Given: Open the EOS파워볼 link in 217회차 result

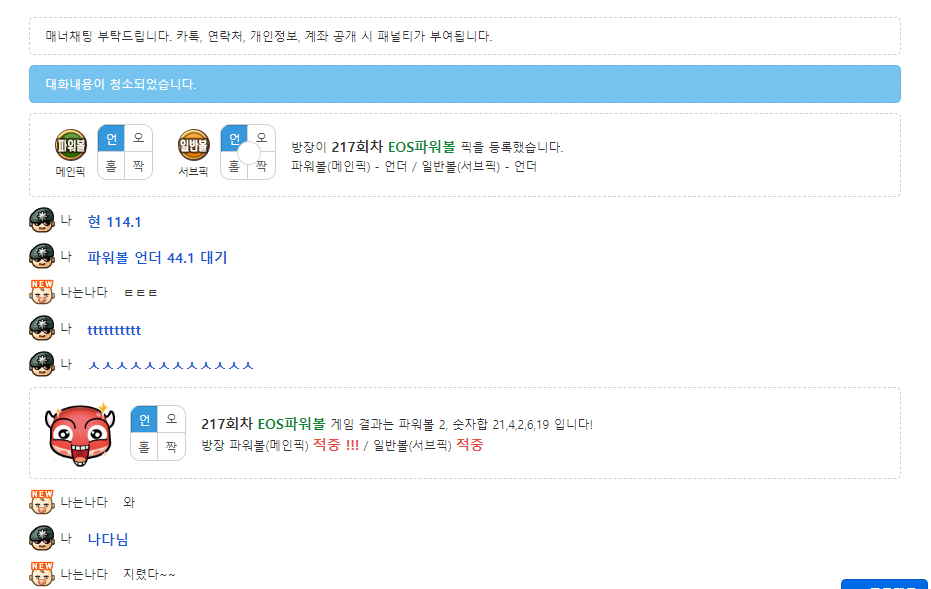Looking at the screenshot, I should point(292,424).
